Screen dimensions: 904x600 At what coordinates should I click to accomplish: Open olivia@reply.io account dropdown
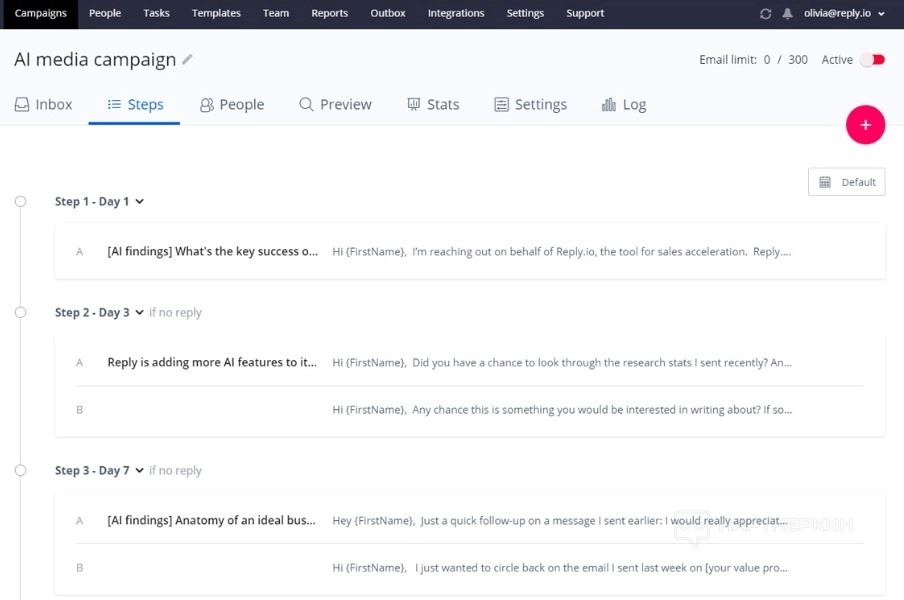click(844, 14)
